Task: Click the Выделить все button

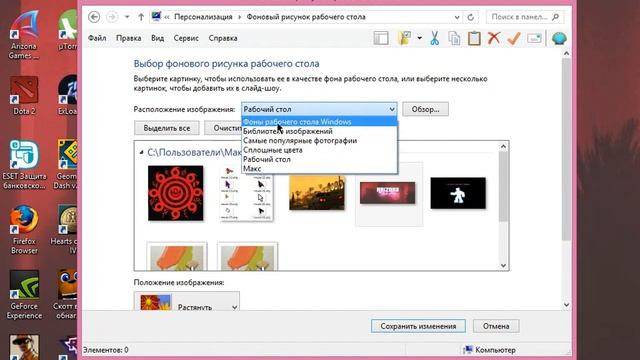Action: tap(167, 128)
